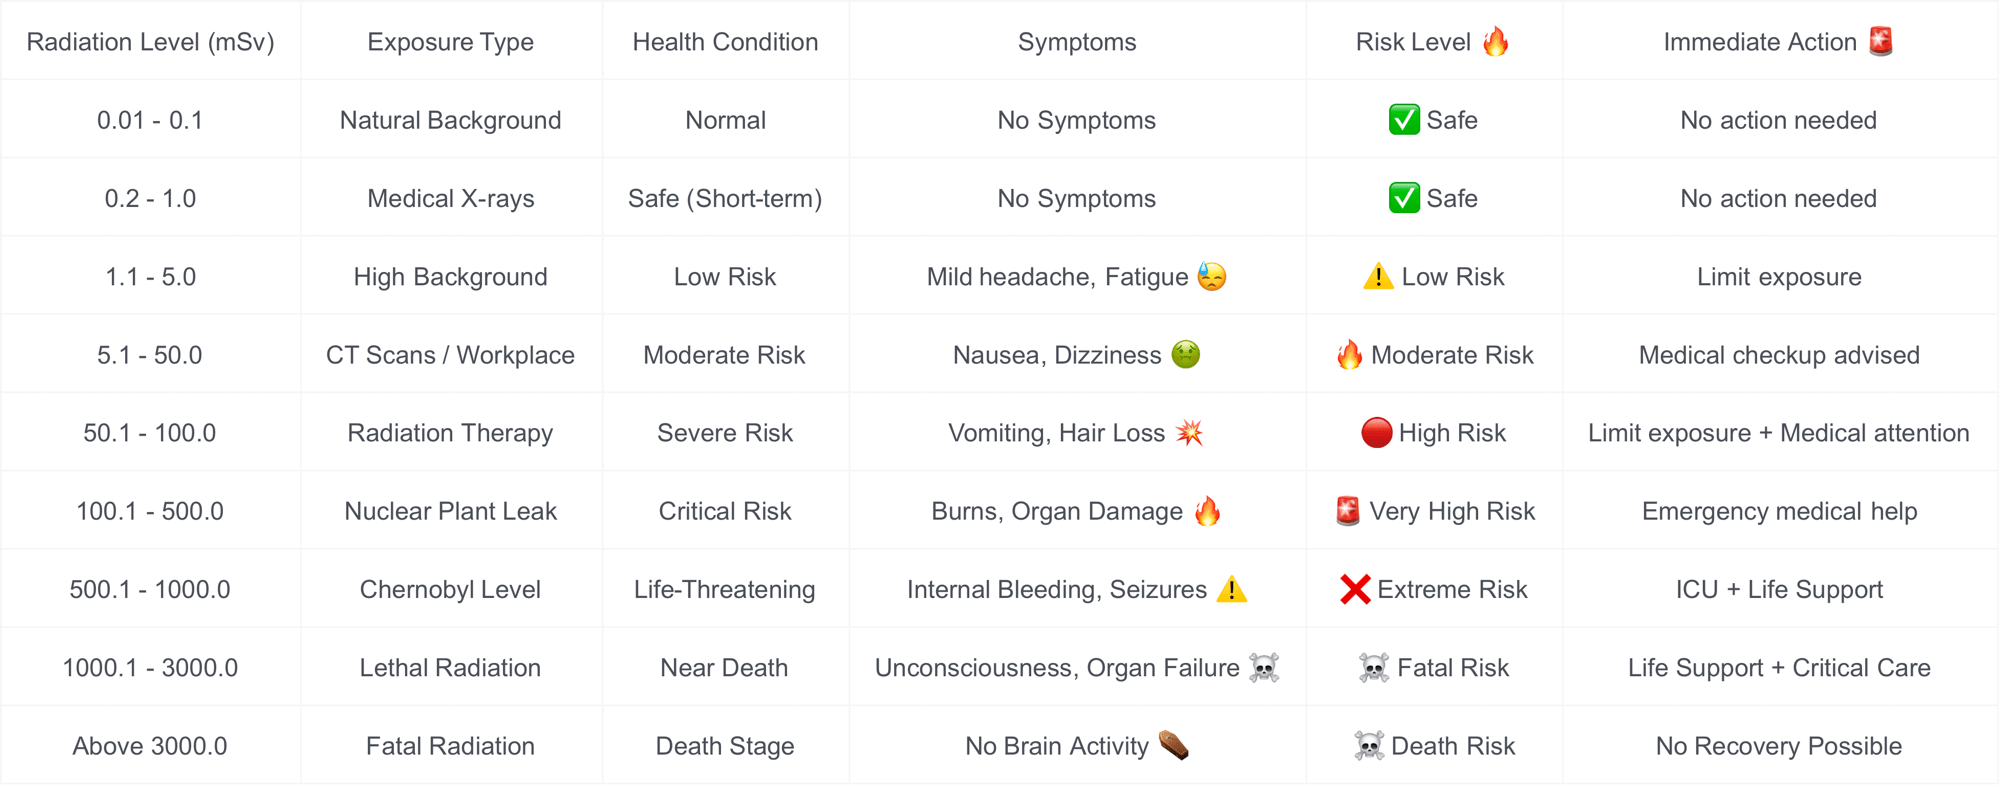The image size is (2000, 785).
Task: Click the fire icon in Risk Level header
Action: coord(1495,42)
